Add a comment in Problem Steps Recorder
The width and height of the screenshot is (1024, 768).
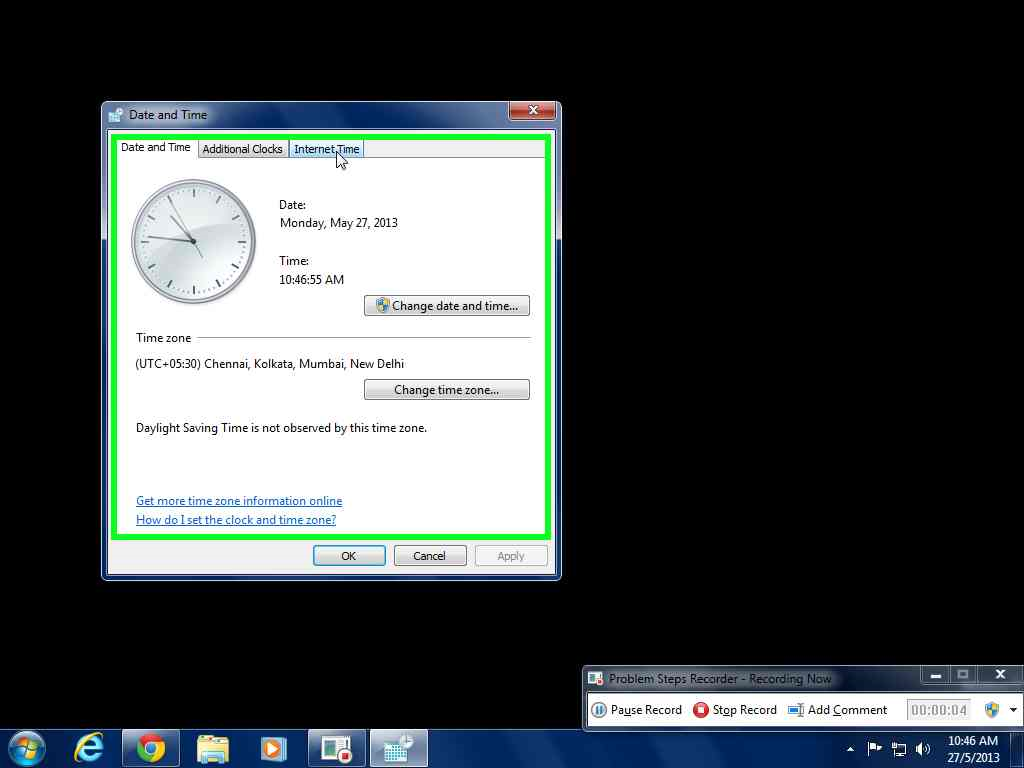(x=840, y=710)
